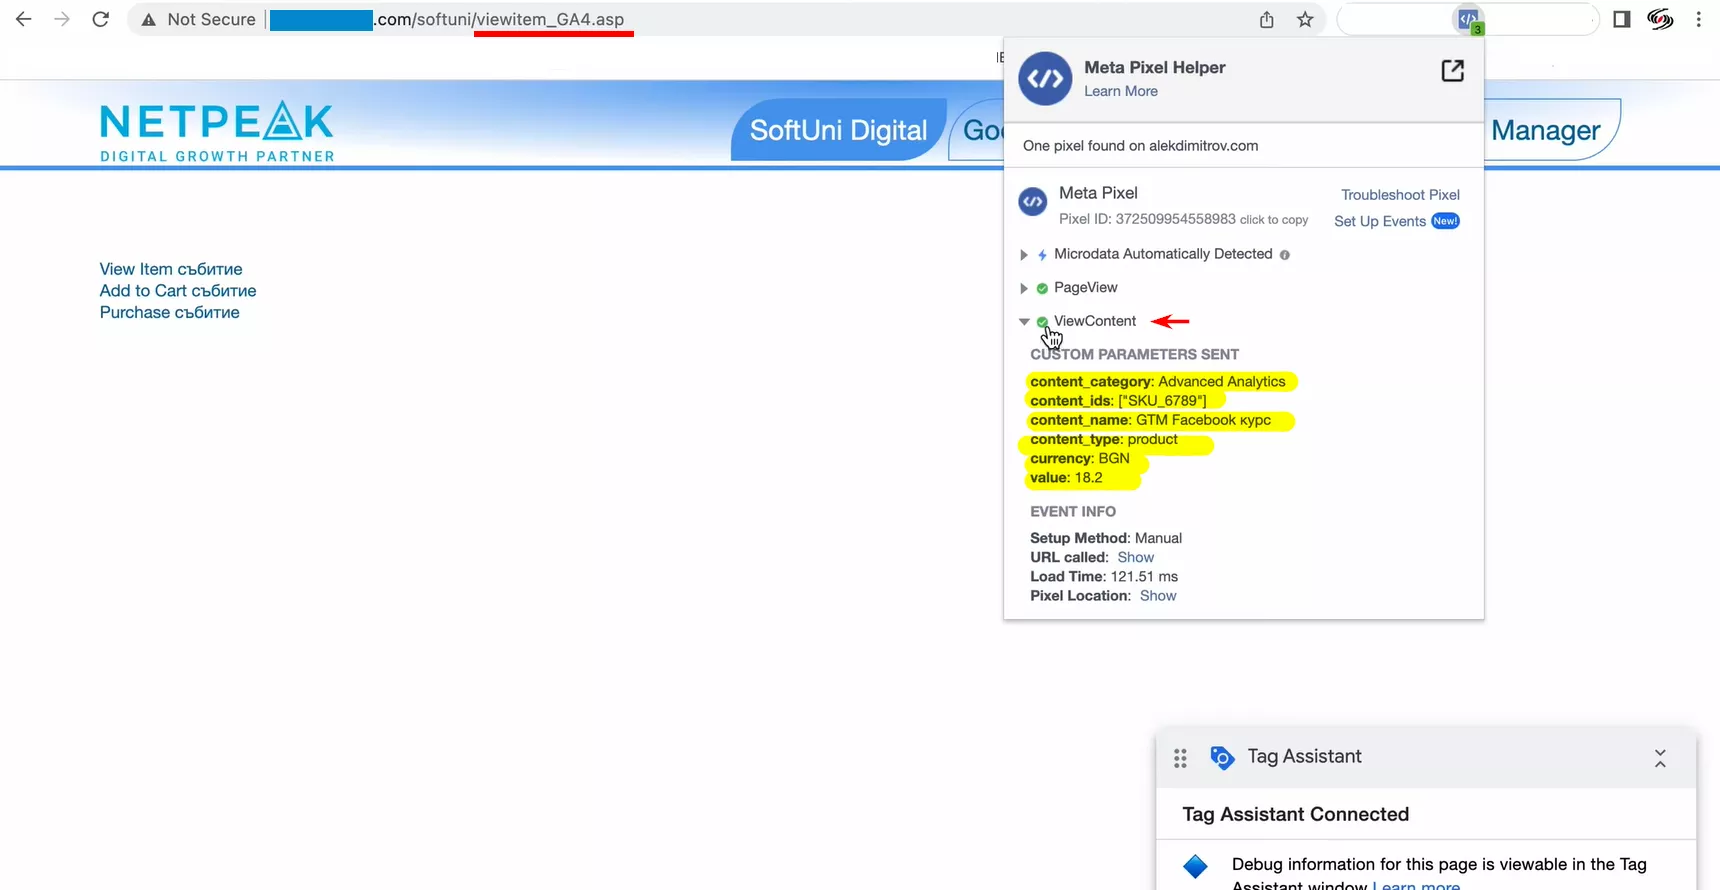
Task: Bookmark this page with the star icon
Action: click(1305, 19)
